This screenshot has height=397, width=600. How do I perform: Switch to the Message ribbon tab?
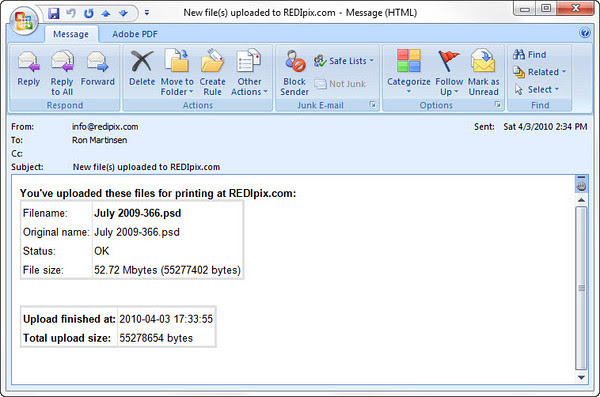click(x=71, y=34)
